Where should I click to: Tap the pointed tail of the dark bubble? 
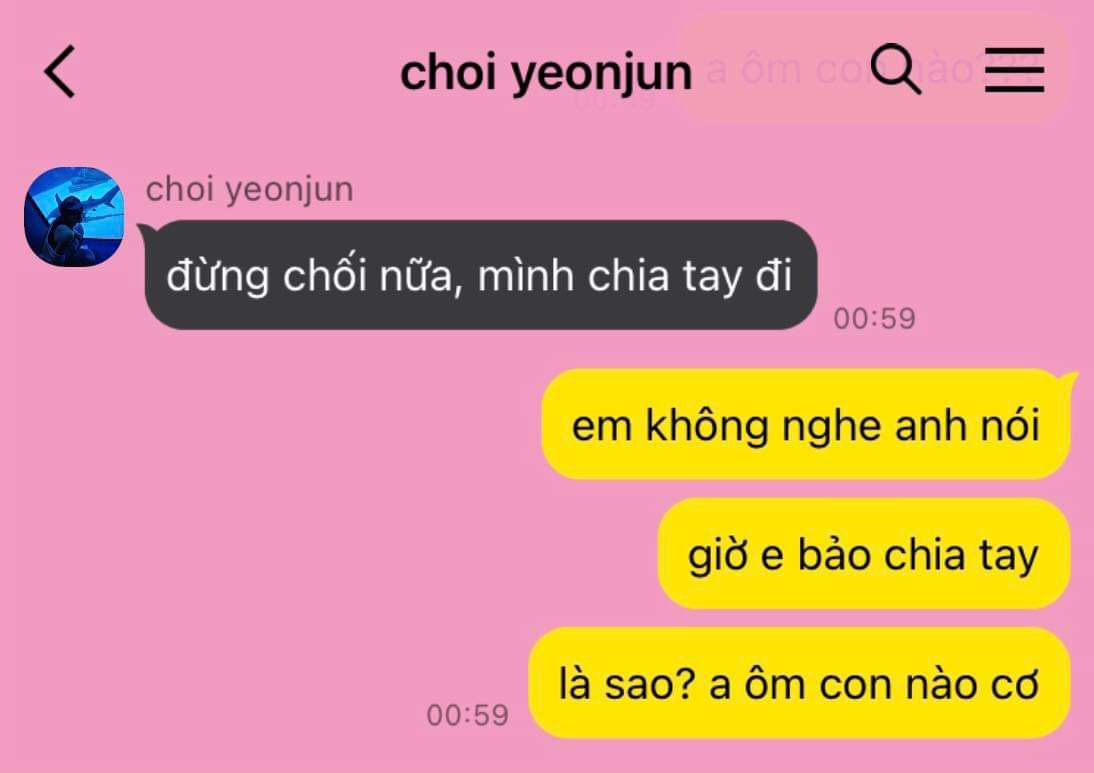coord(144,230)
